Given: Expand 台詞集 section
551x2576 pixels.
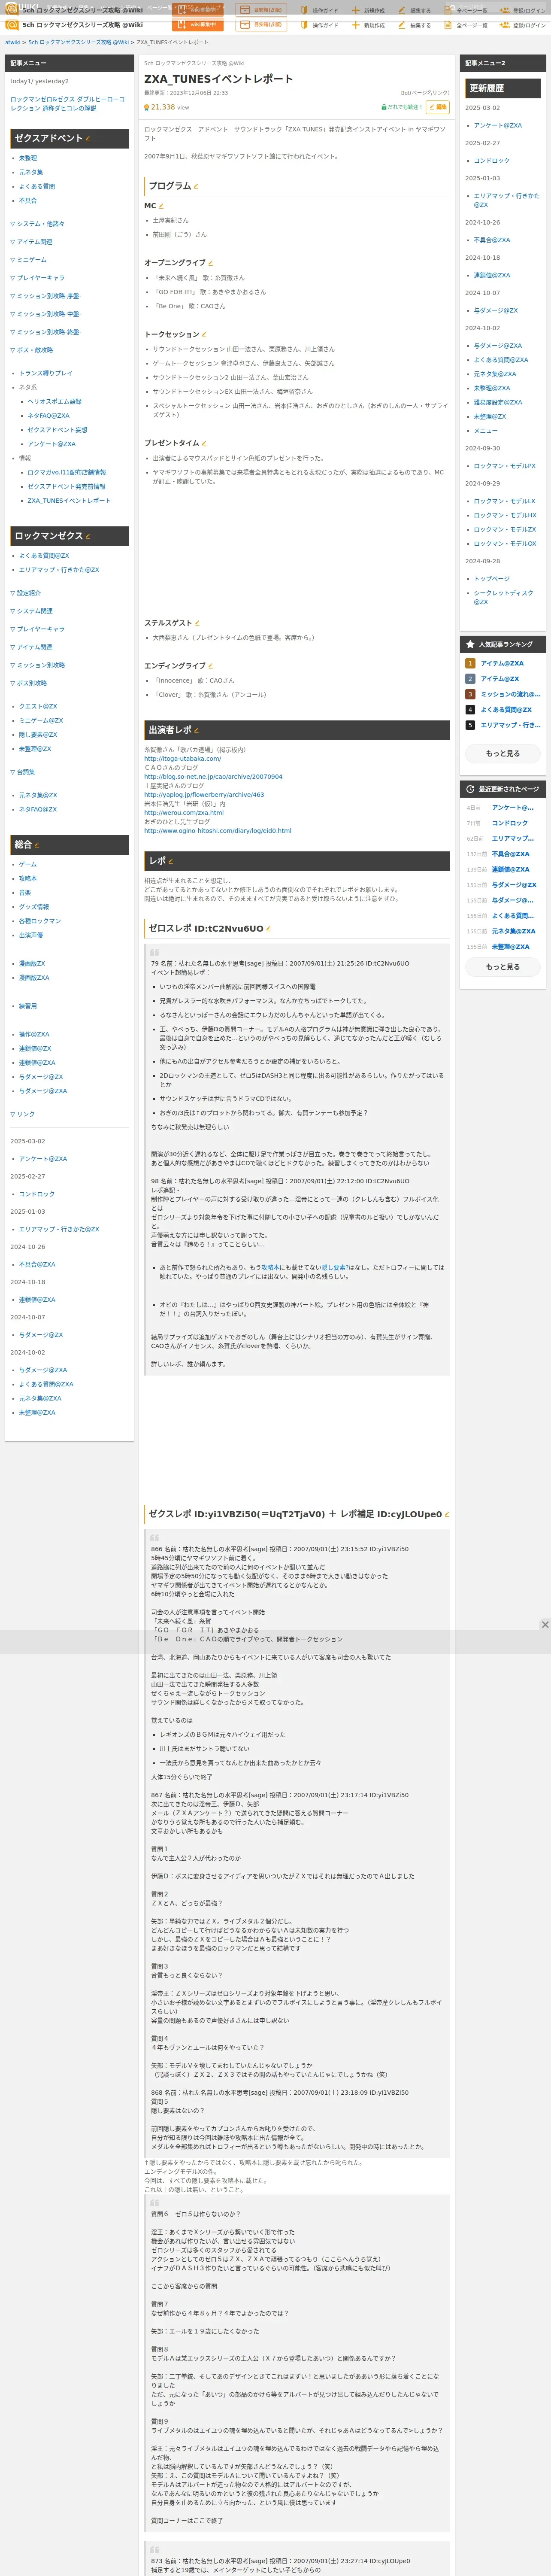Looking at the screenshot, I should [22, 772].
